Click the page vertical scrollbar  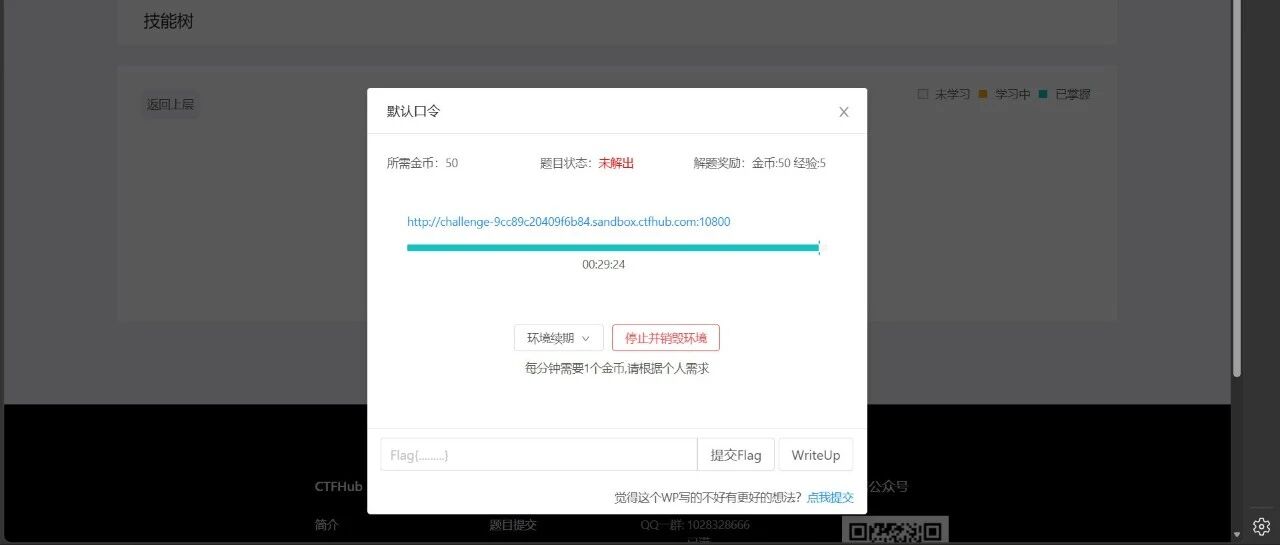pos(1237,190)
